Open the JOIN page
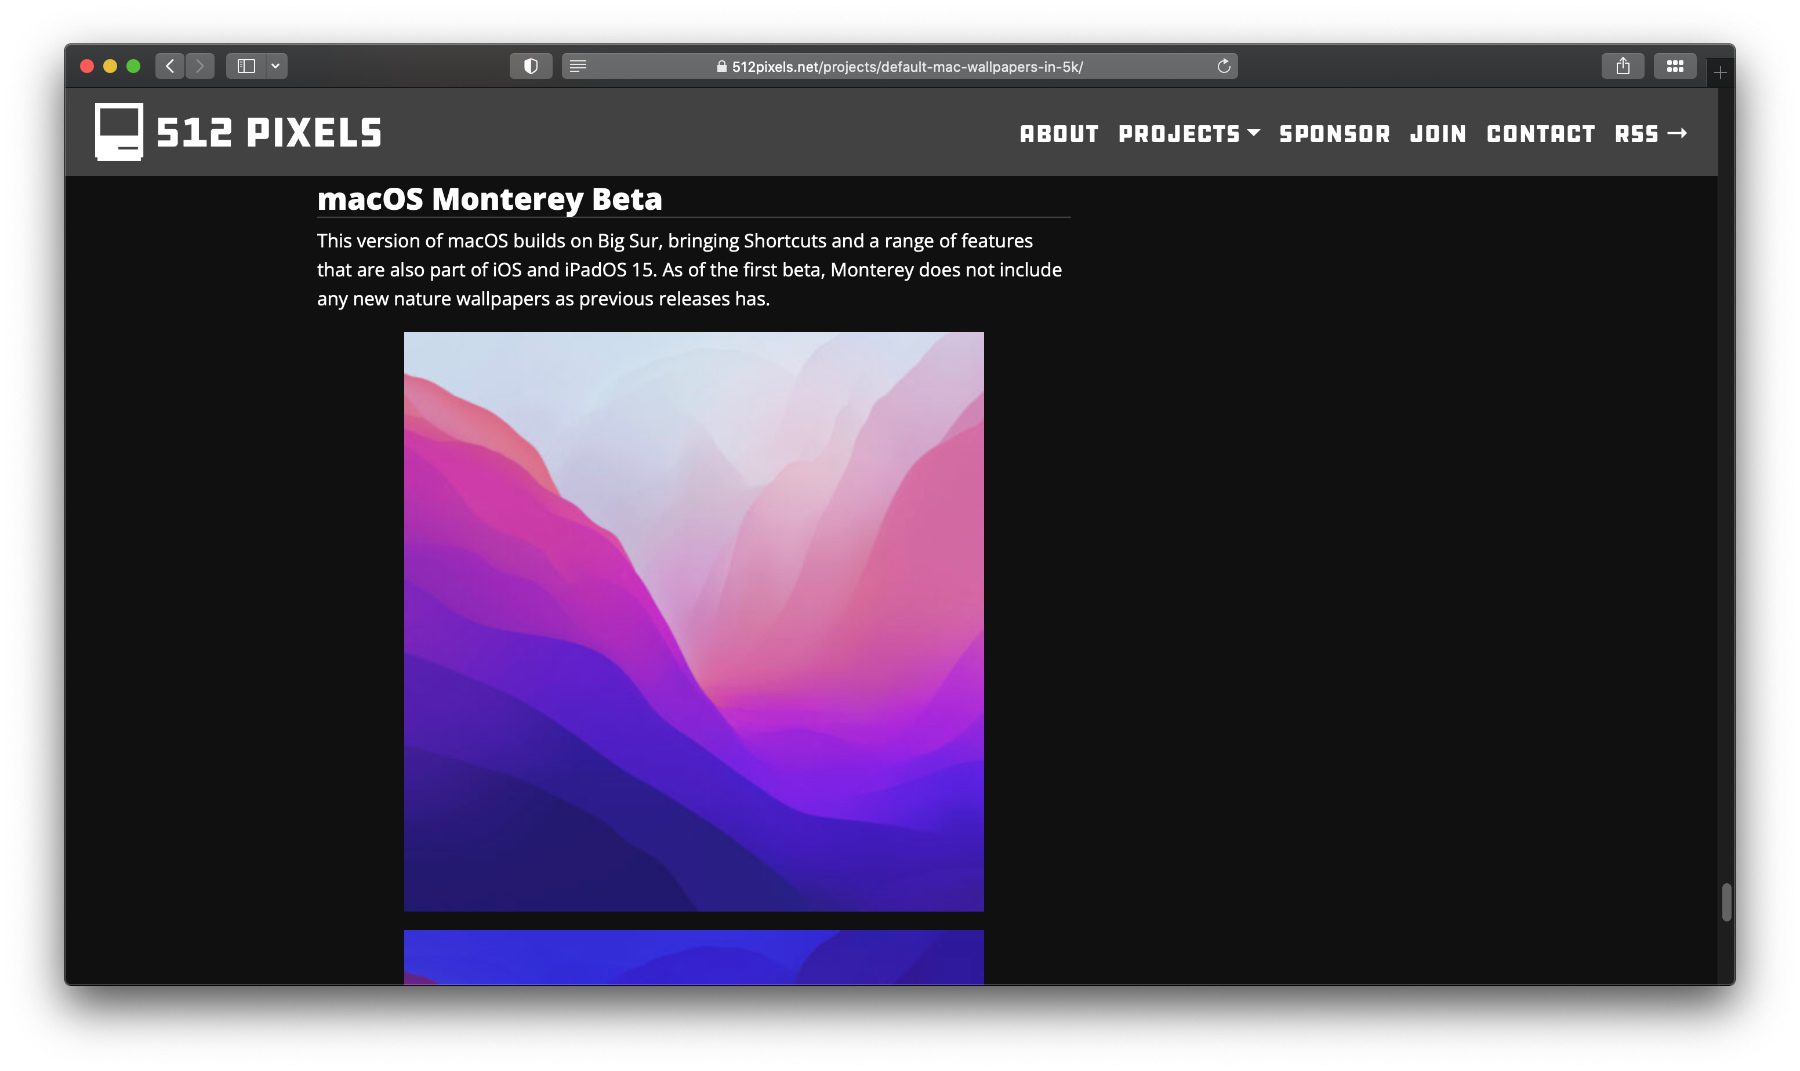 (x=1438, y=134)
